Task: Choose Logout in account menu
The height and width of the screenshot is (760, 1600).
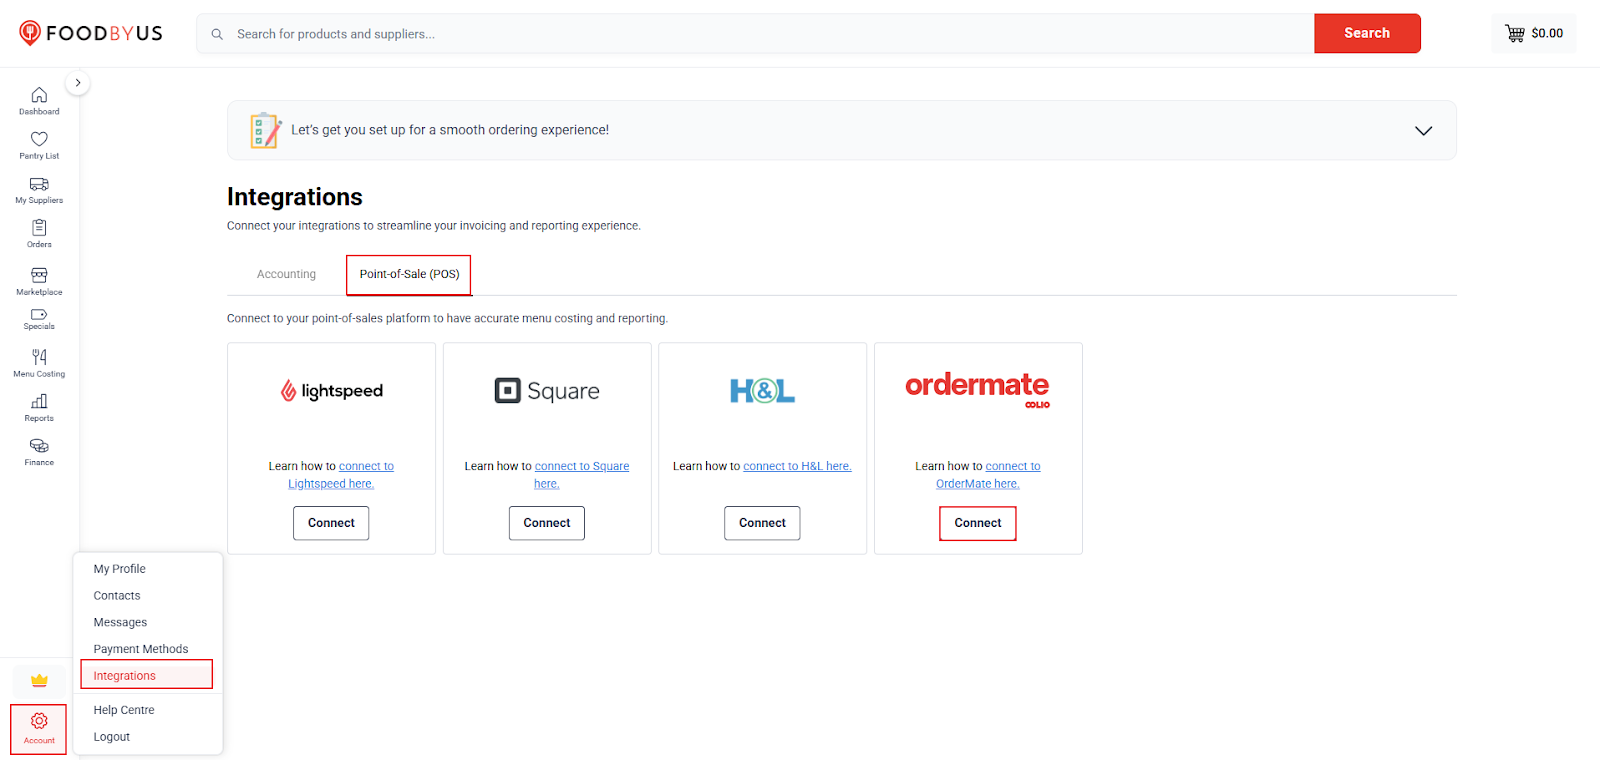Action: click(112, 737)
